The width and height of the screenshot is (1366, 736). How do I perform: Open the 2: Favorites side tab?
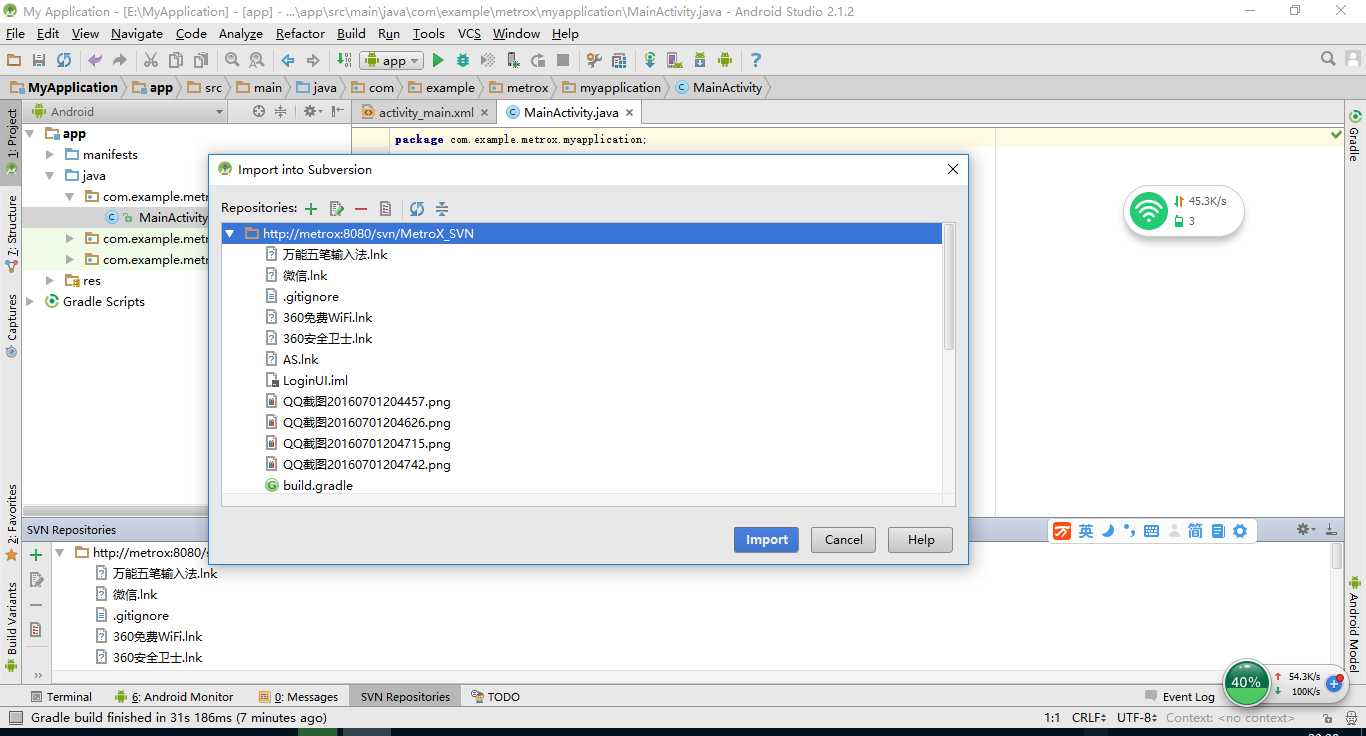coord(11,522)
